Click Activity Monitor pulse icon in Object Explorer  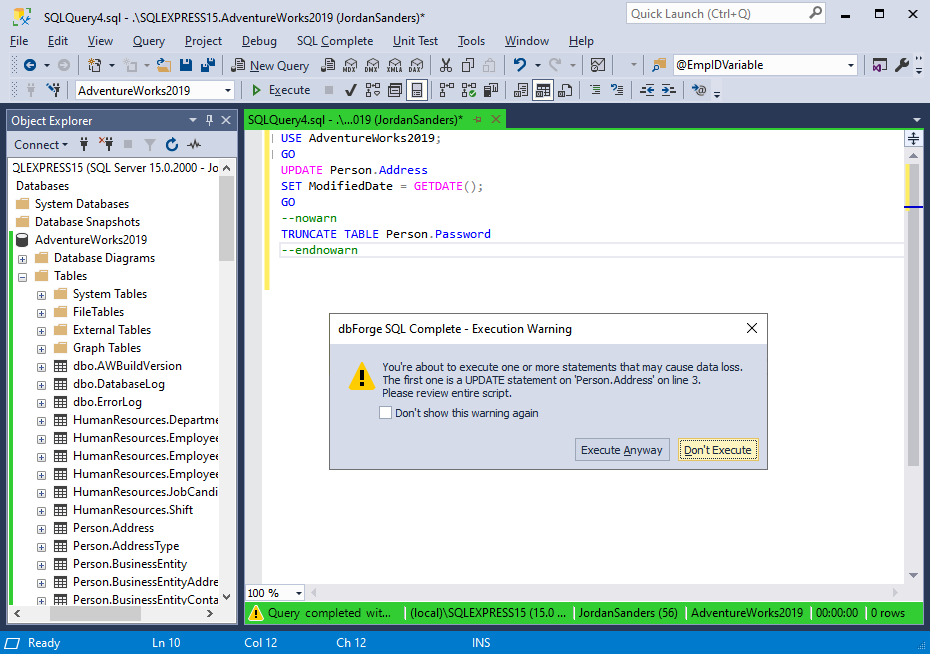pyautogui.click(x=194, y=145)
